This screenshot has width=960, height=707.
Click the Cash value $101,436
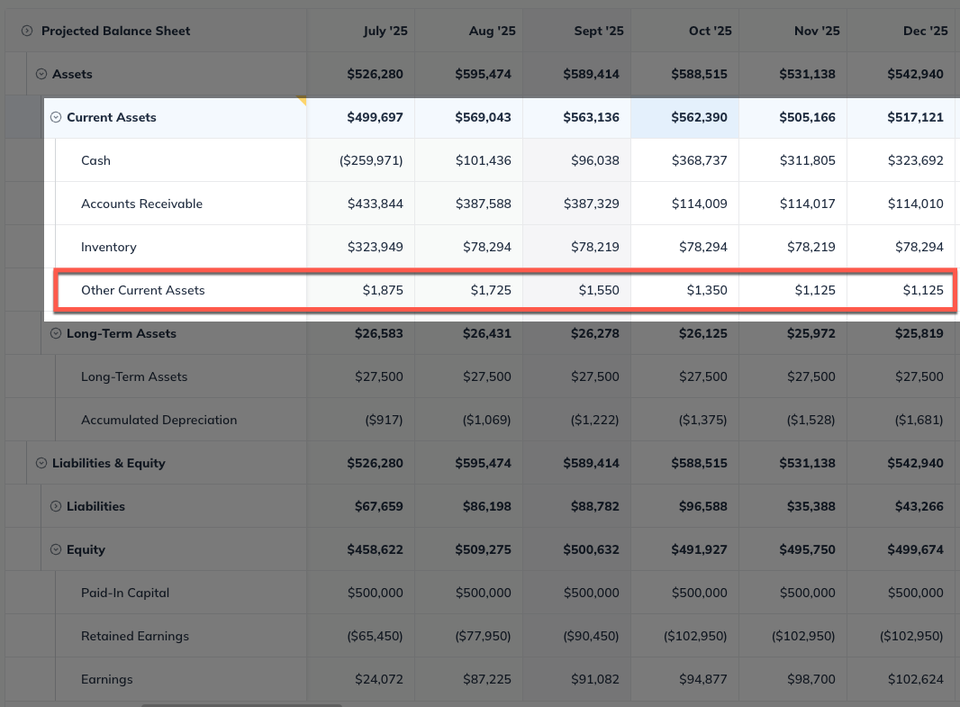pos(483,160)
